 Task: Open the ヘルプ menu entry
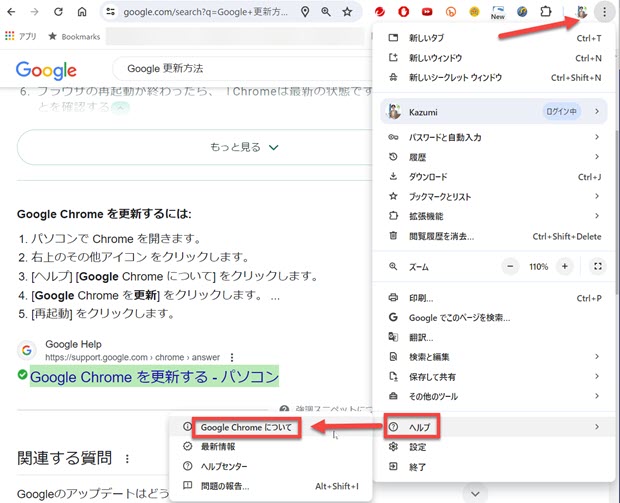(x=420, y=427)
